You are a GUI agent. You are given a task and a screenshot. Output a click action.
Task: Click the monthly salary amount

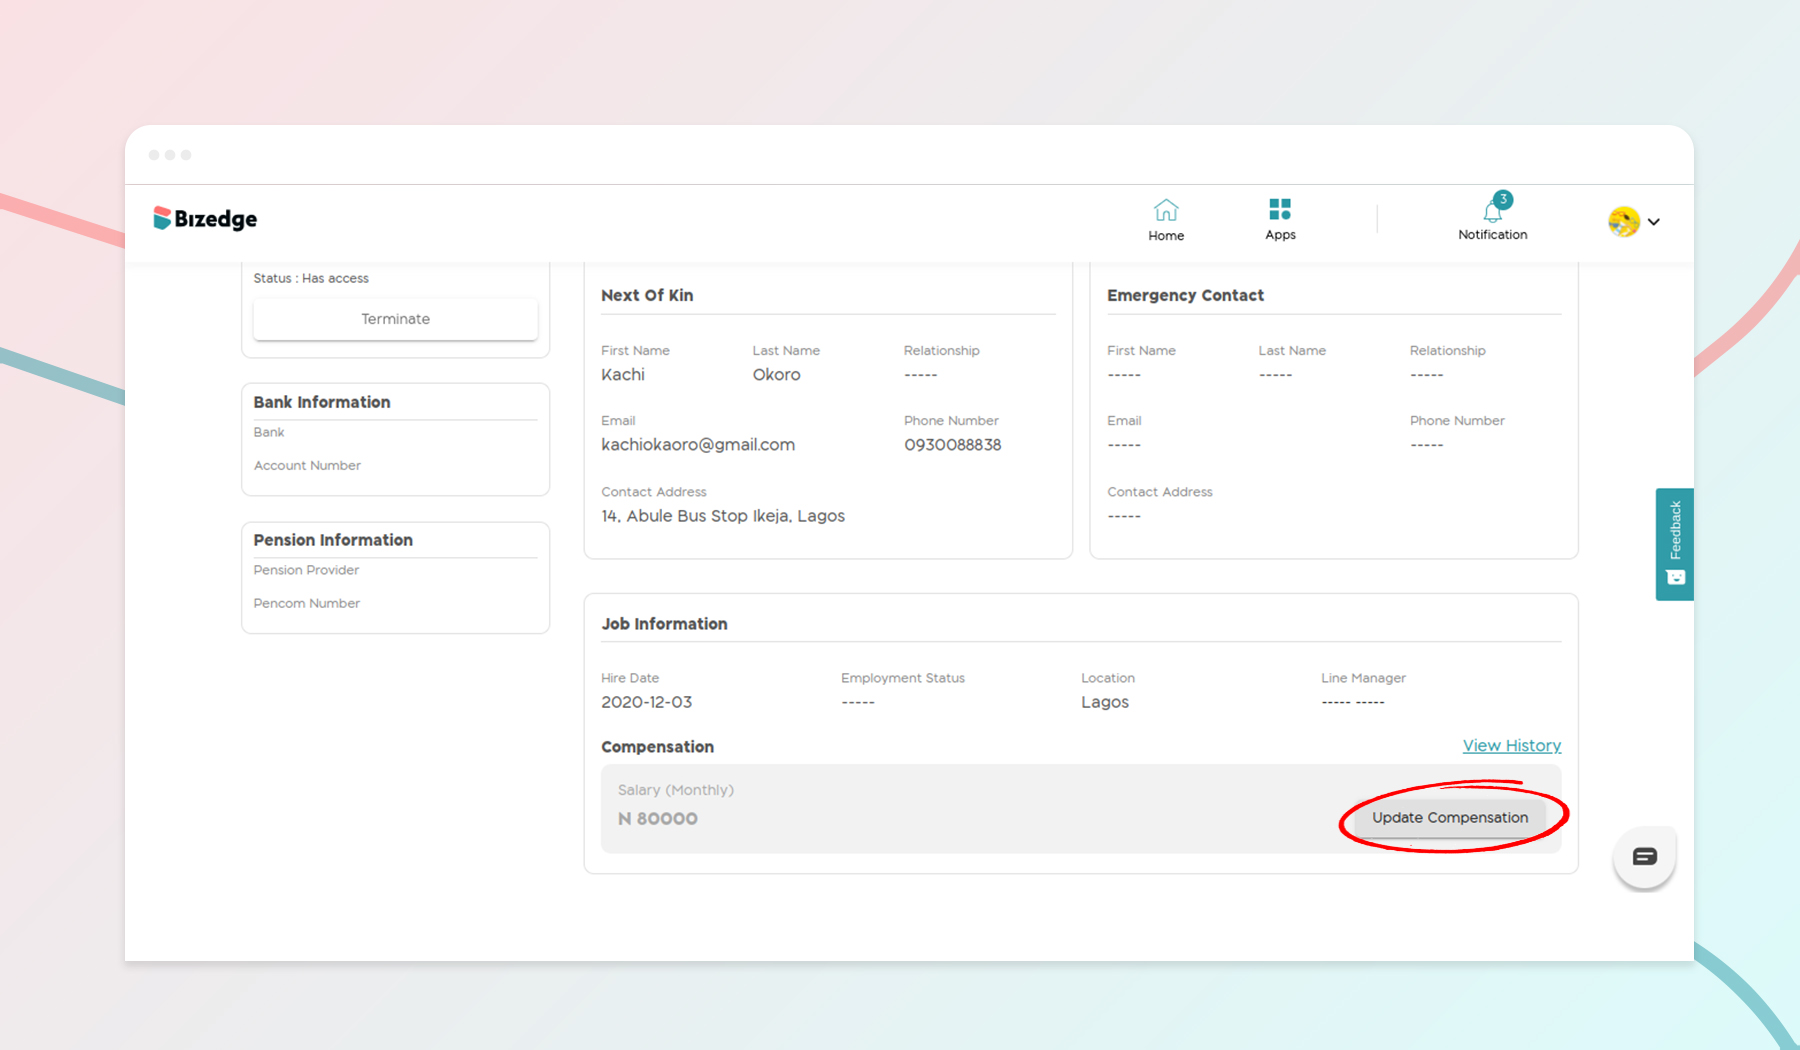658,819
